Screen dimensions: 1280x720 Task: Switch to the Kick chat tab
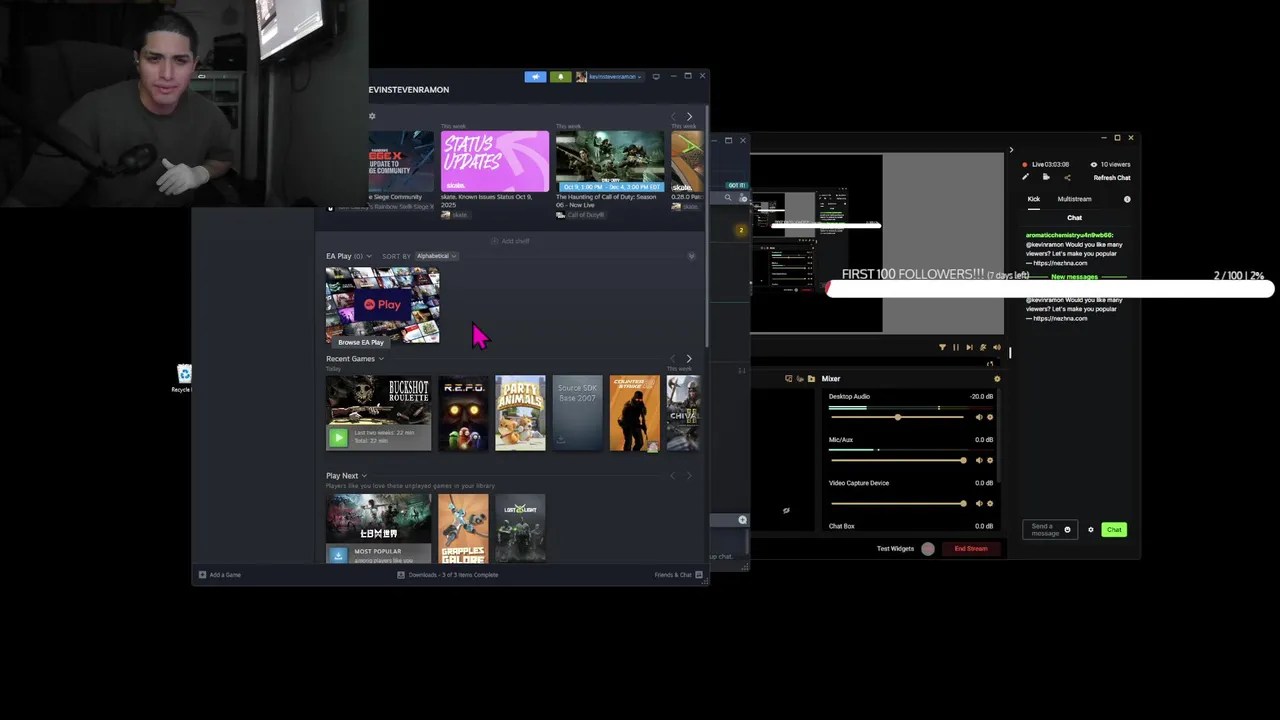coord(1034,199)
